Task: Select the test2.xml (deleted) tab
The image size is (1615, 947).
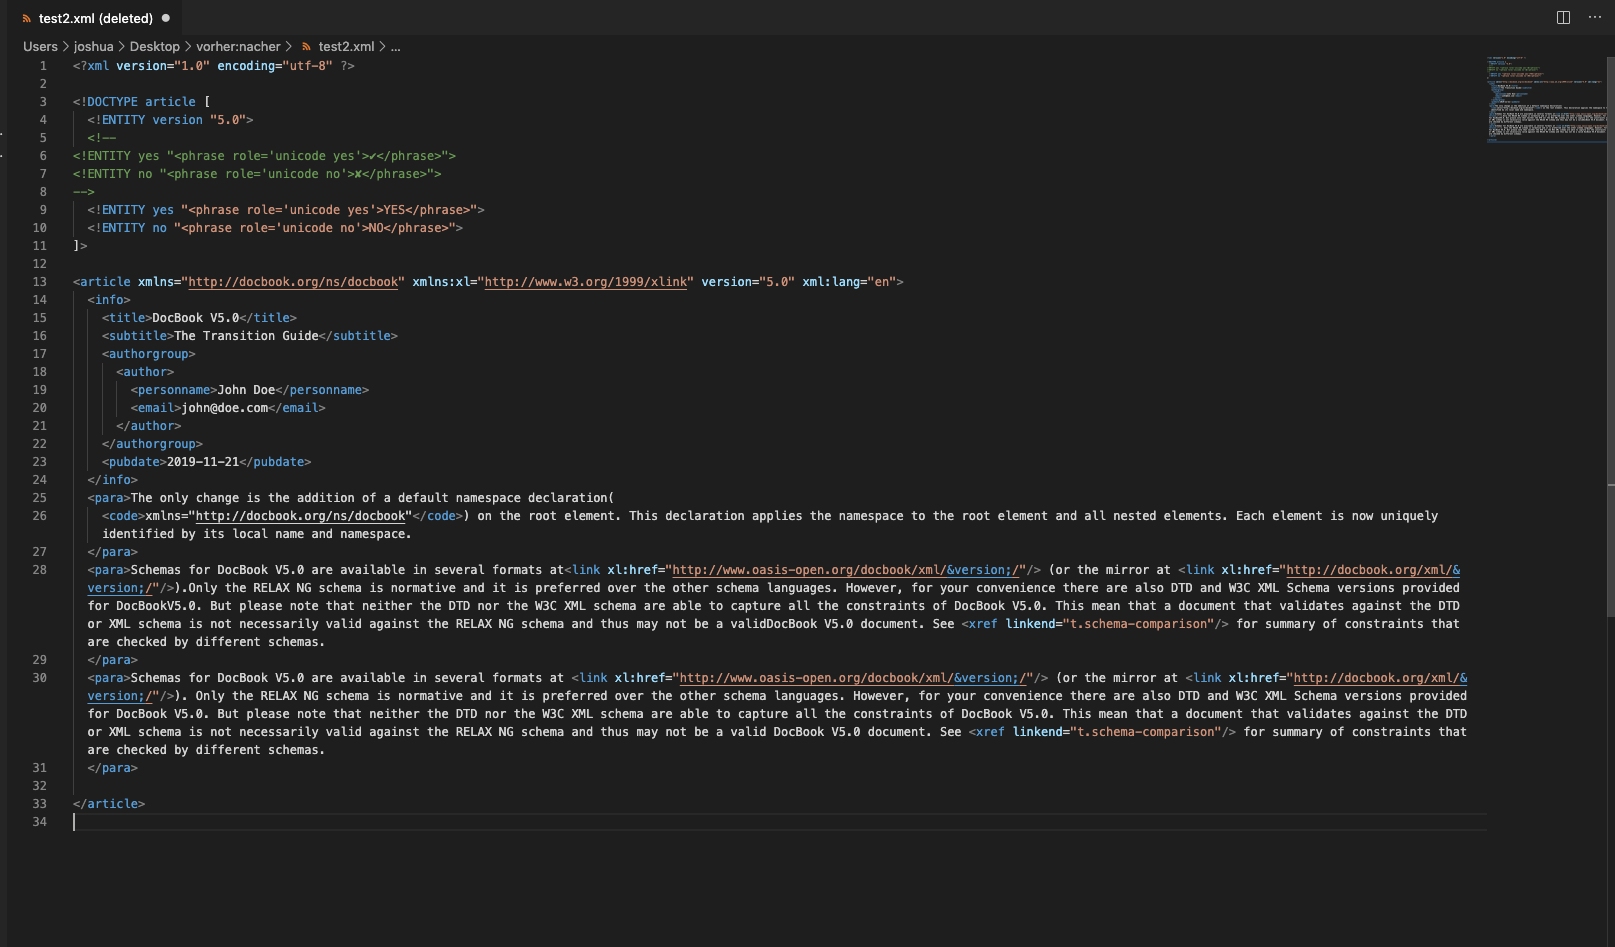Action: coord(96,18)
